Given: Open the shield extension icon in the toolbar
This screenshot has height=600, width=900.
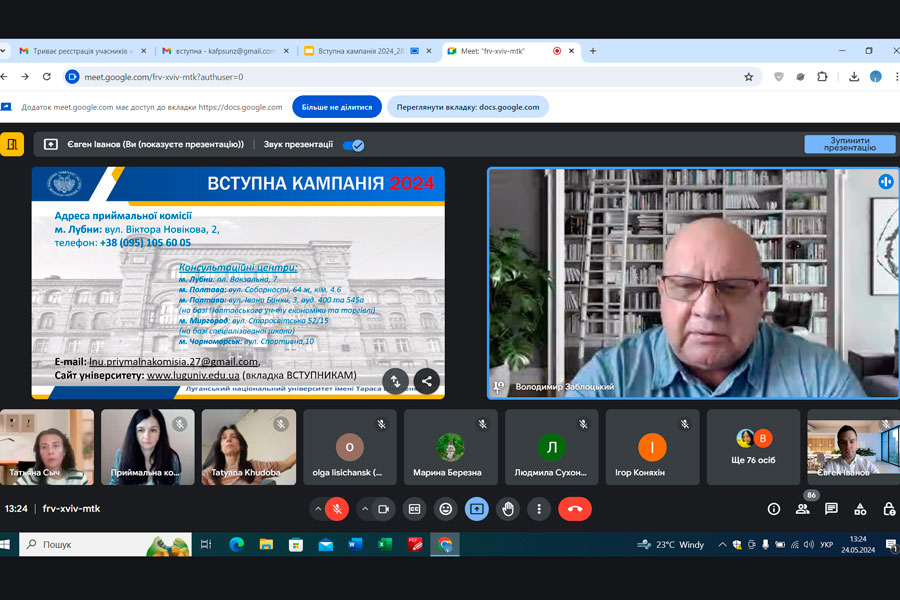Looking at the screenshot, I should coord(779,77).
